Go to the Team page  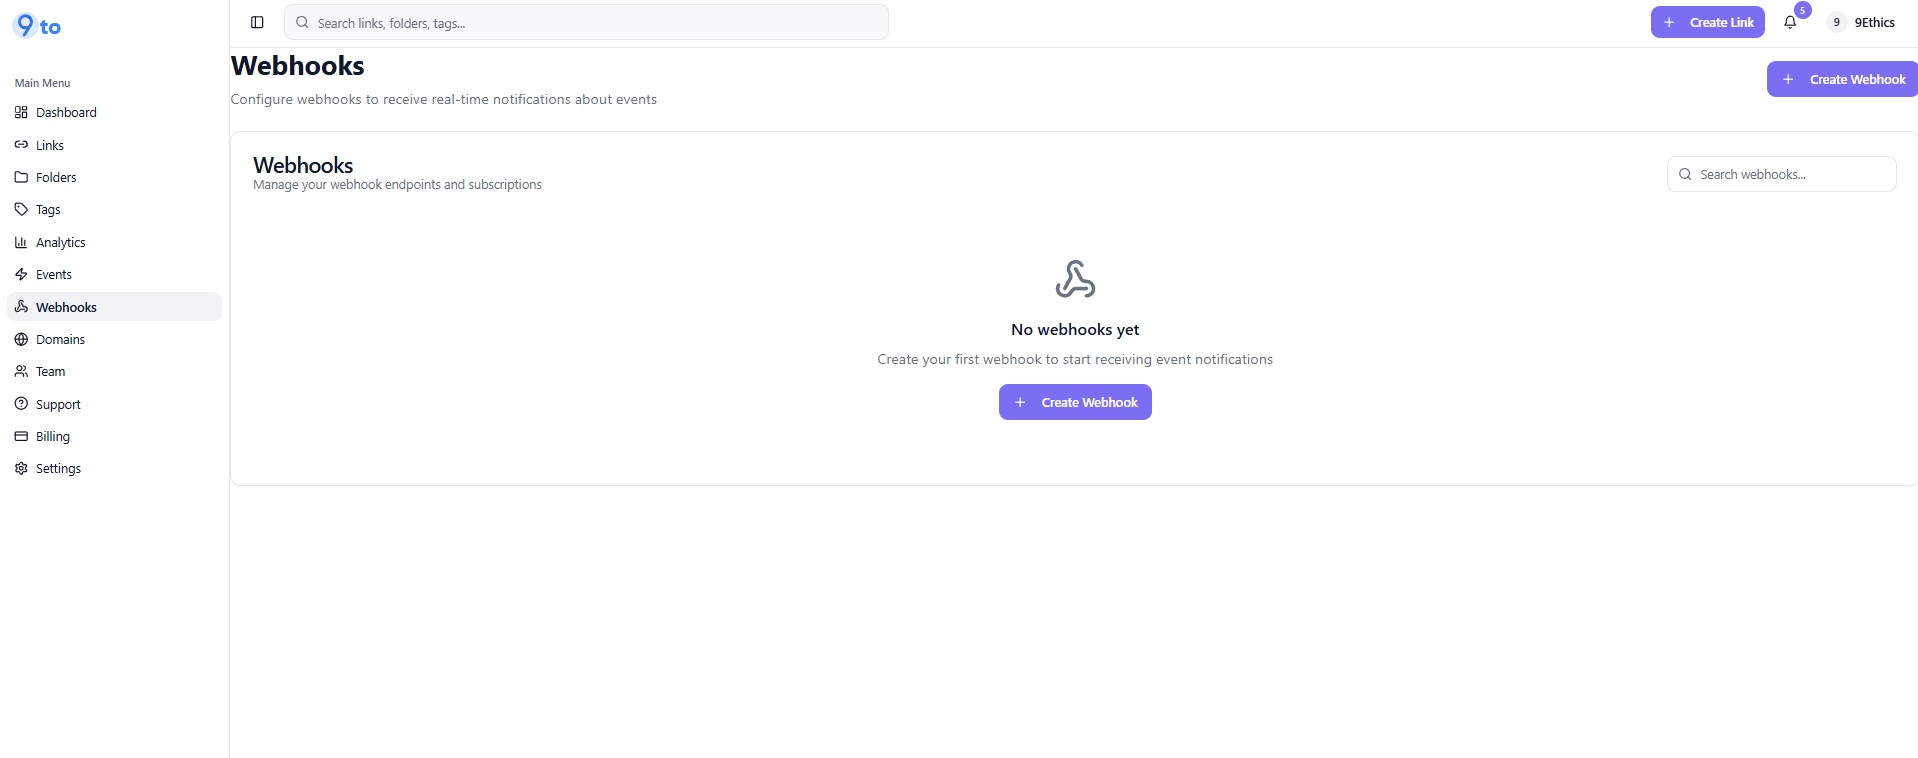[x=50, y=371]
